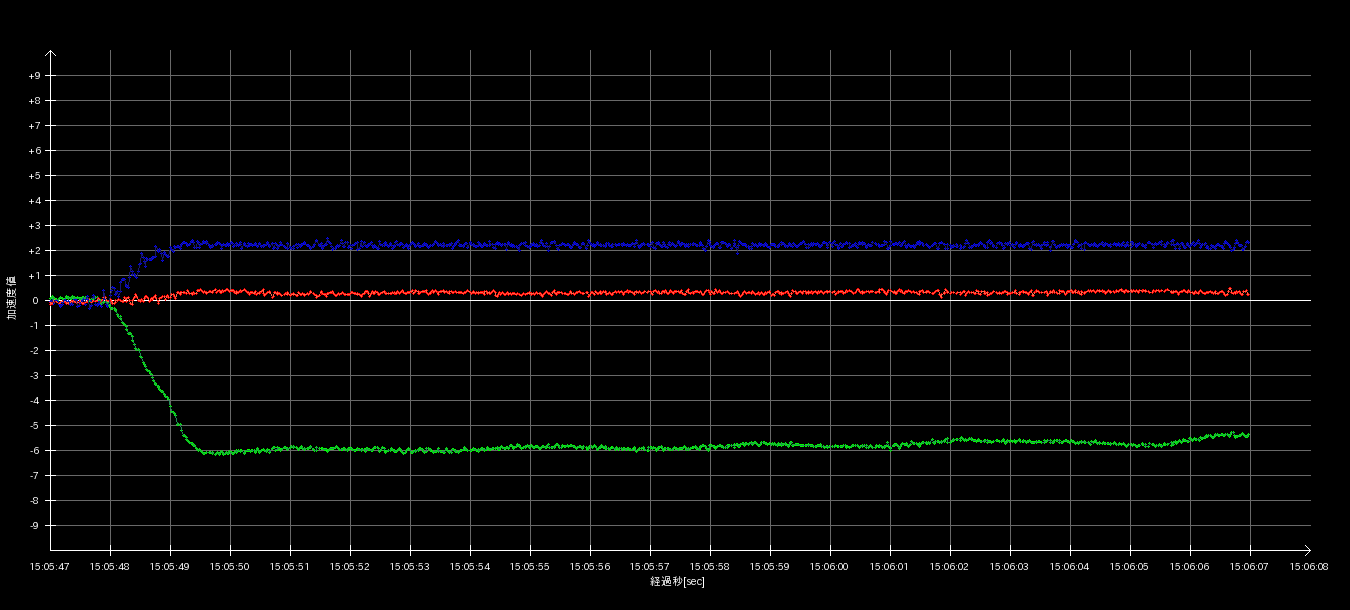The width and height of the screenshot is (1350, 610).
Task: Click the 15:06:00 time axis label
Action: 830,566
